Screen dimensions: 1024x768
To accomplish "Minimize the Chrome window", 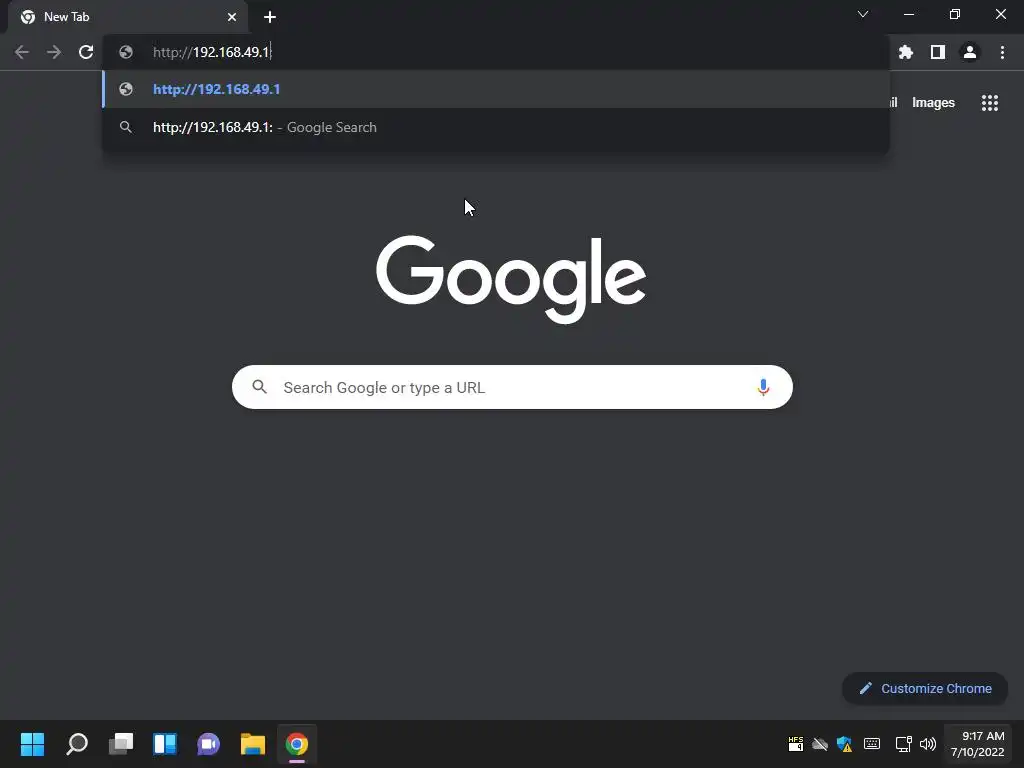I will tap(908, 14).
